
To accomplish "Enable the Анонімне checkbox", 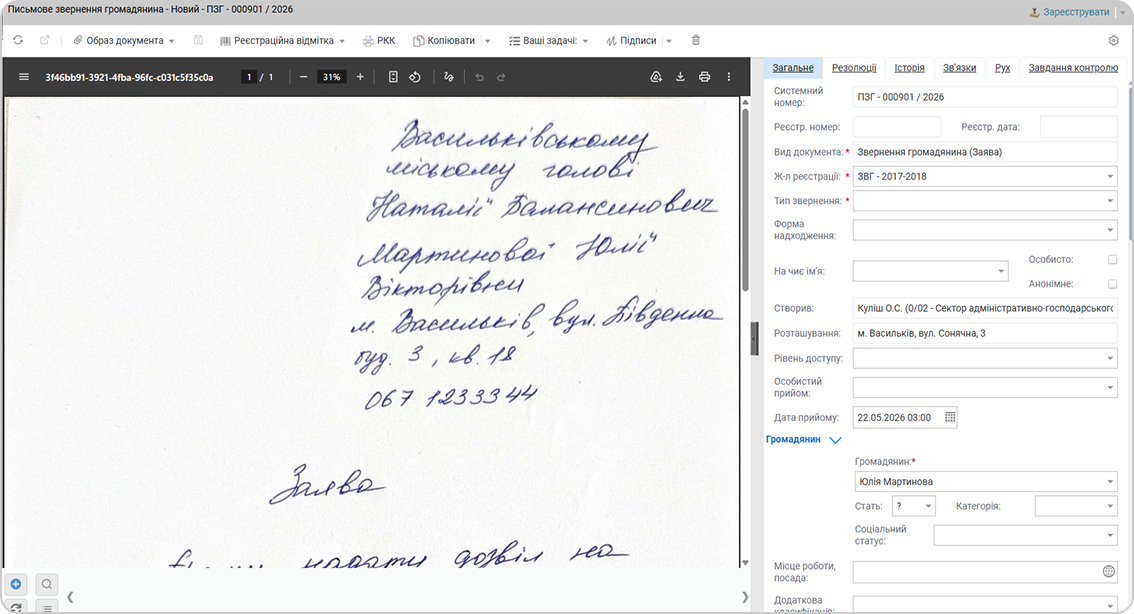I will [x=1112, y=284].
